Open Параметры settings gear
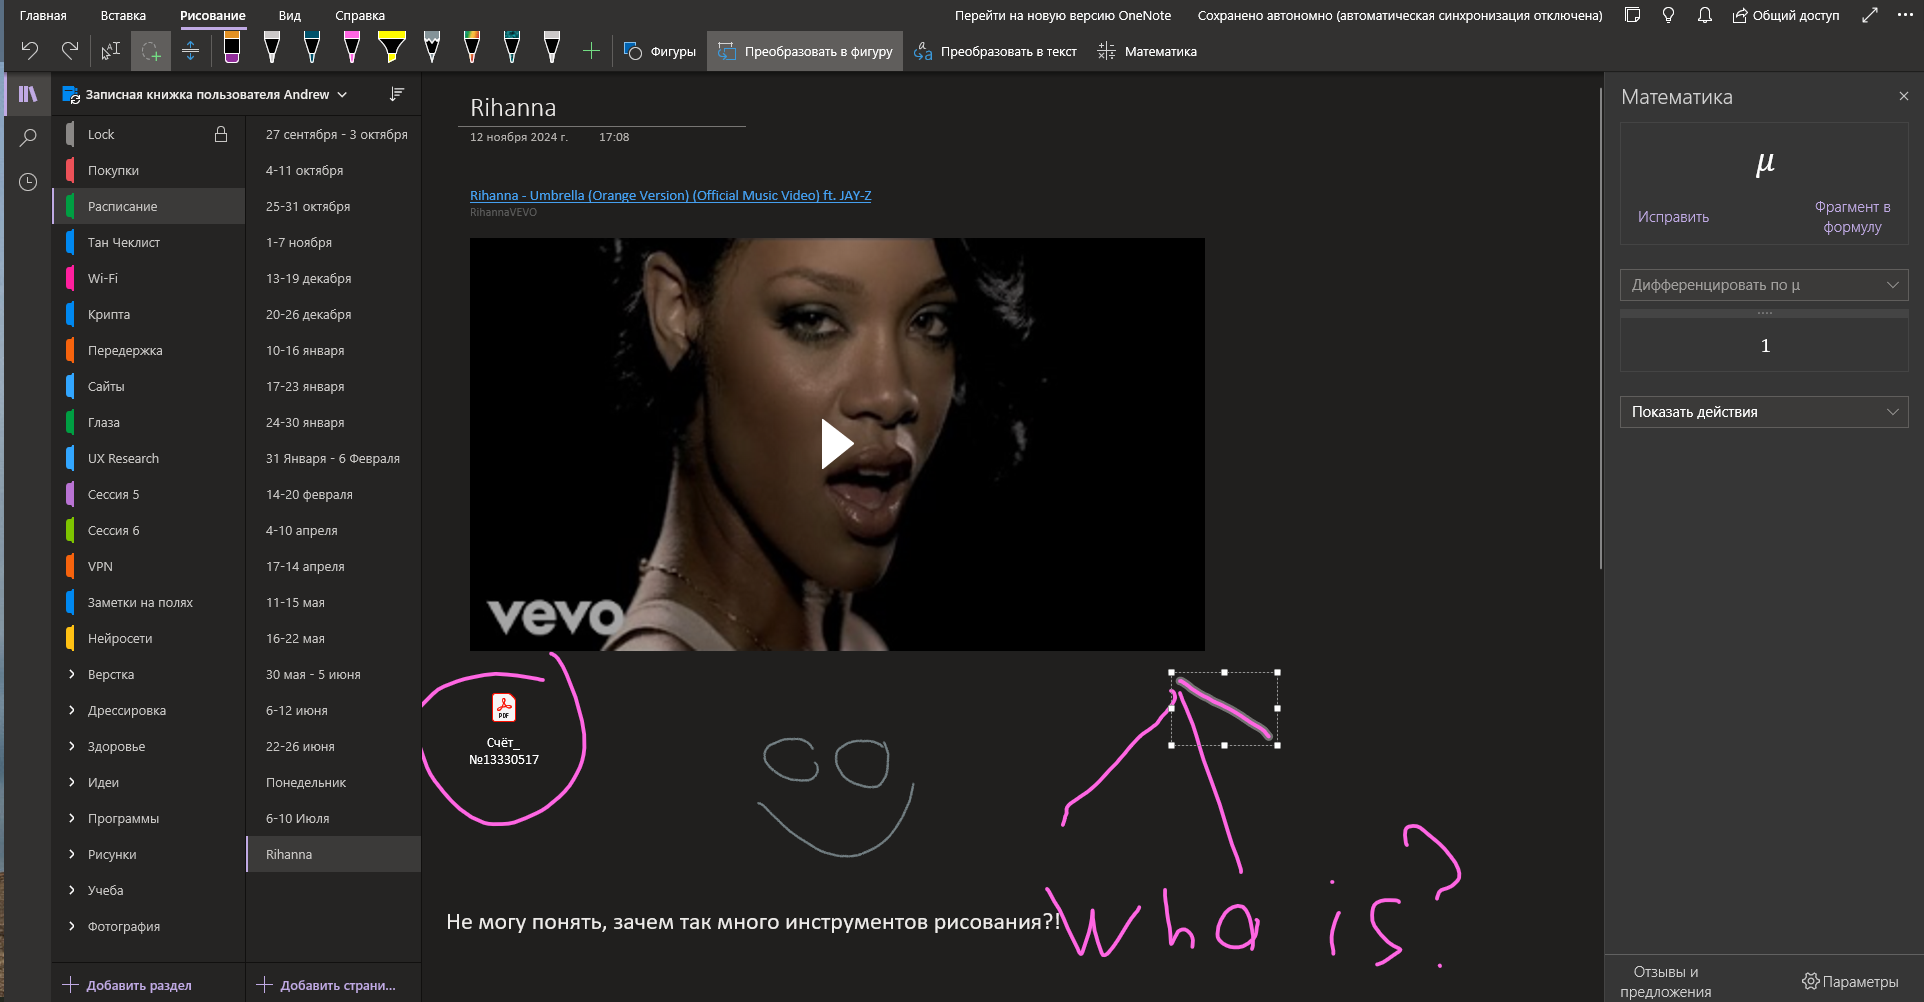Image resolution: width=1924 pixels, height=1002 pixels. pos(1850,982)
